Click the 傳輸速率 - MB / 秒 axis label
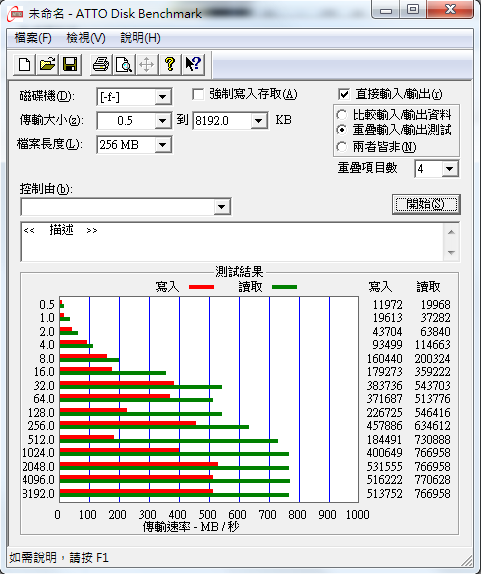 click(191, 527)
